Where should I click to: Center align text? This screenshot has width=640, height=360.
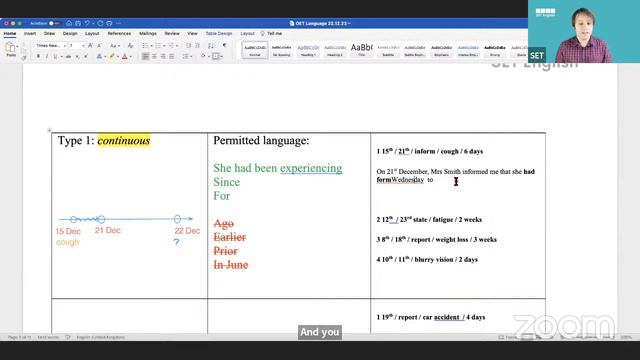(x=154, y=56)
